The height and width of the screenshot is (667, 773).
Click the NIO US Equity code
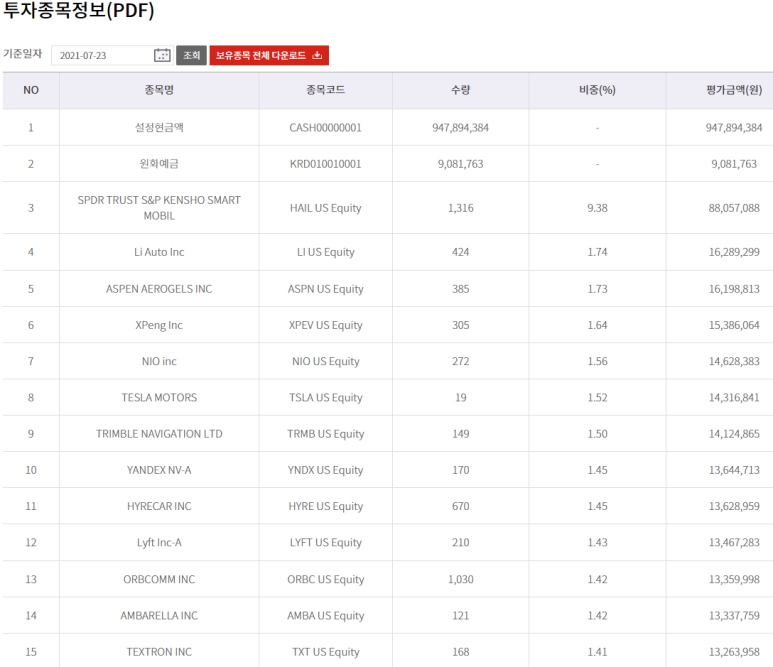pyautogui.click(x=325, y=361)
